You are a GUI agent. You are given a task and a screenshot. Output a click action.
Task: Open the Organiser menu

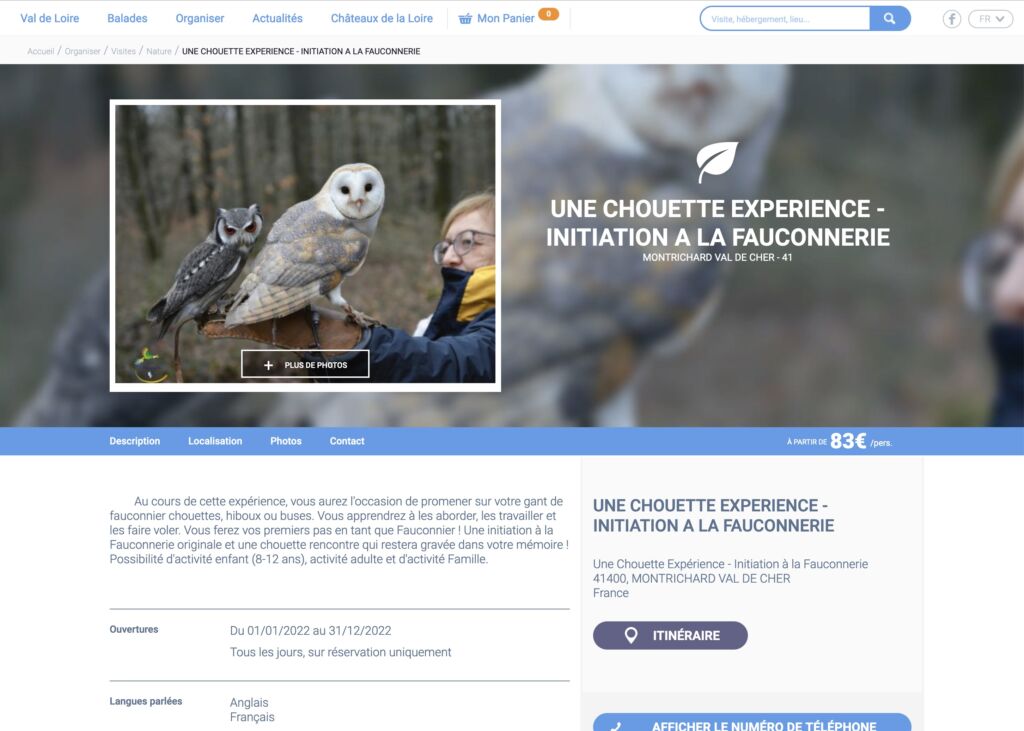tap(200, 18)
